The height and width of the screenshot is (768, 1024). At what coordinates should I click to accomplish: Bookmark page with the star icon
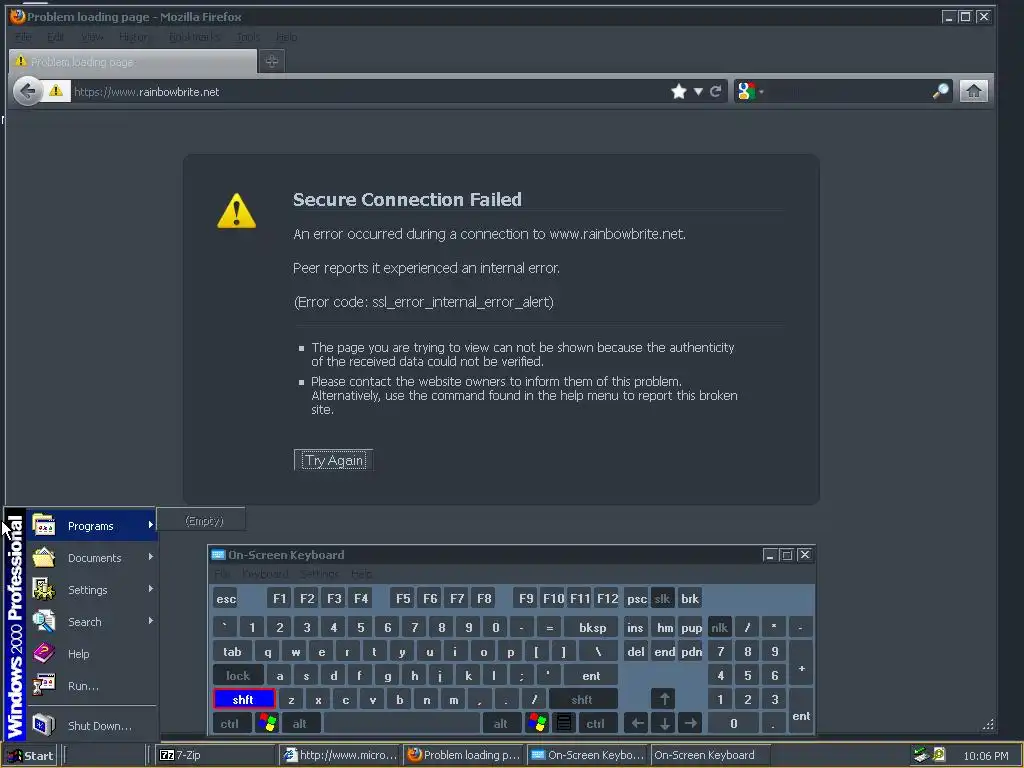pos(679,91)
